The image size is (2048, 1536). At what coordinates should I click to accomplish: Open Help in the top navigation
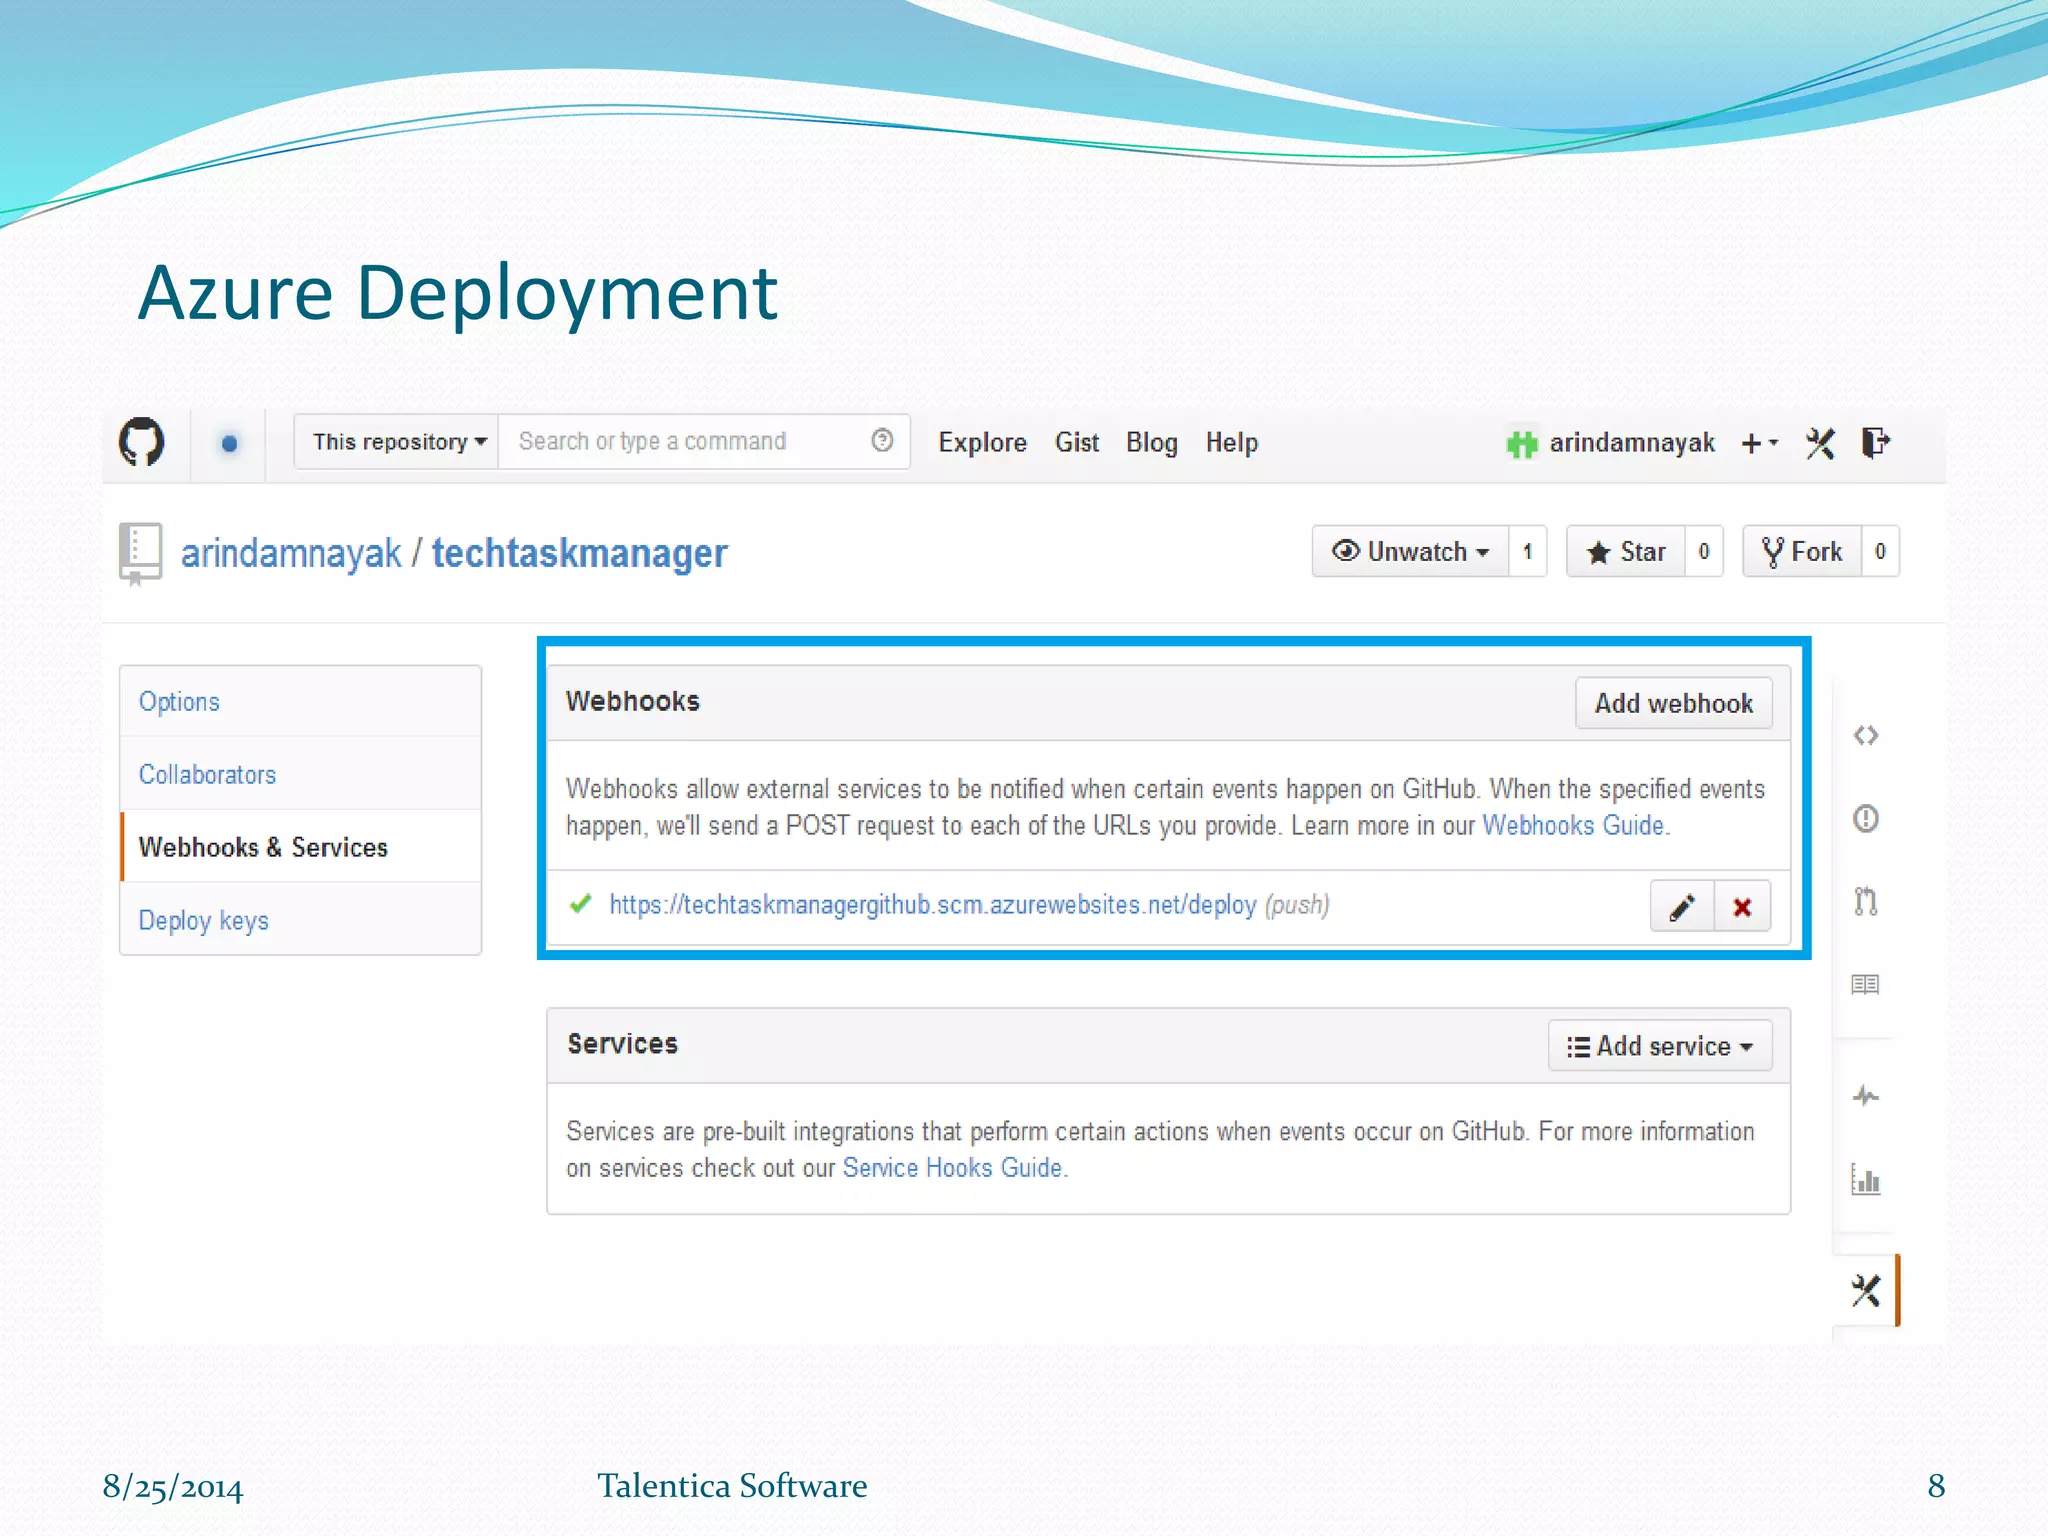pos(1231,442)
